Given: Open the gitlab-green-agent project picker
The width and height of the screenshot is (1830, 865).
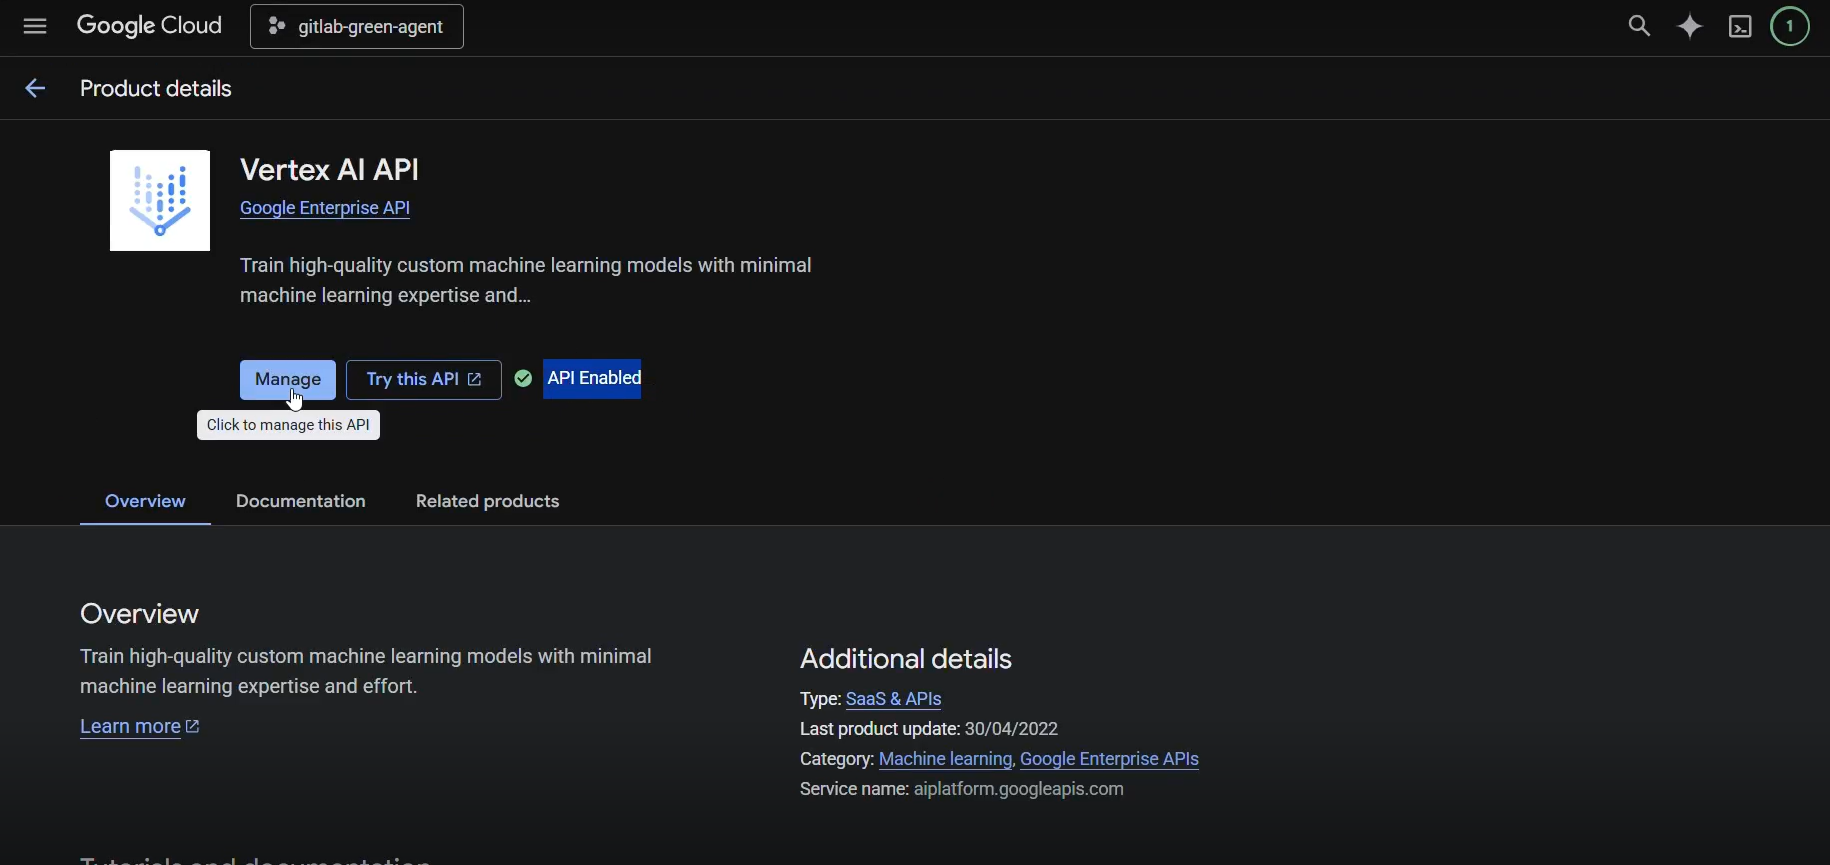Looking at the screenshot, I should tap(357, 27).
